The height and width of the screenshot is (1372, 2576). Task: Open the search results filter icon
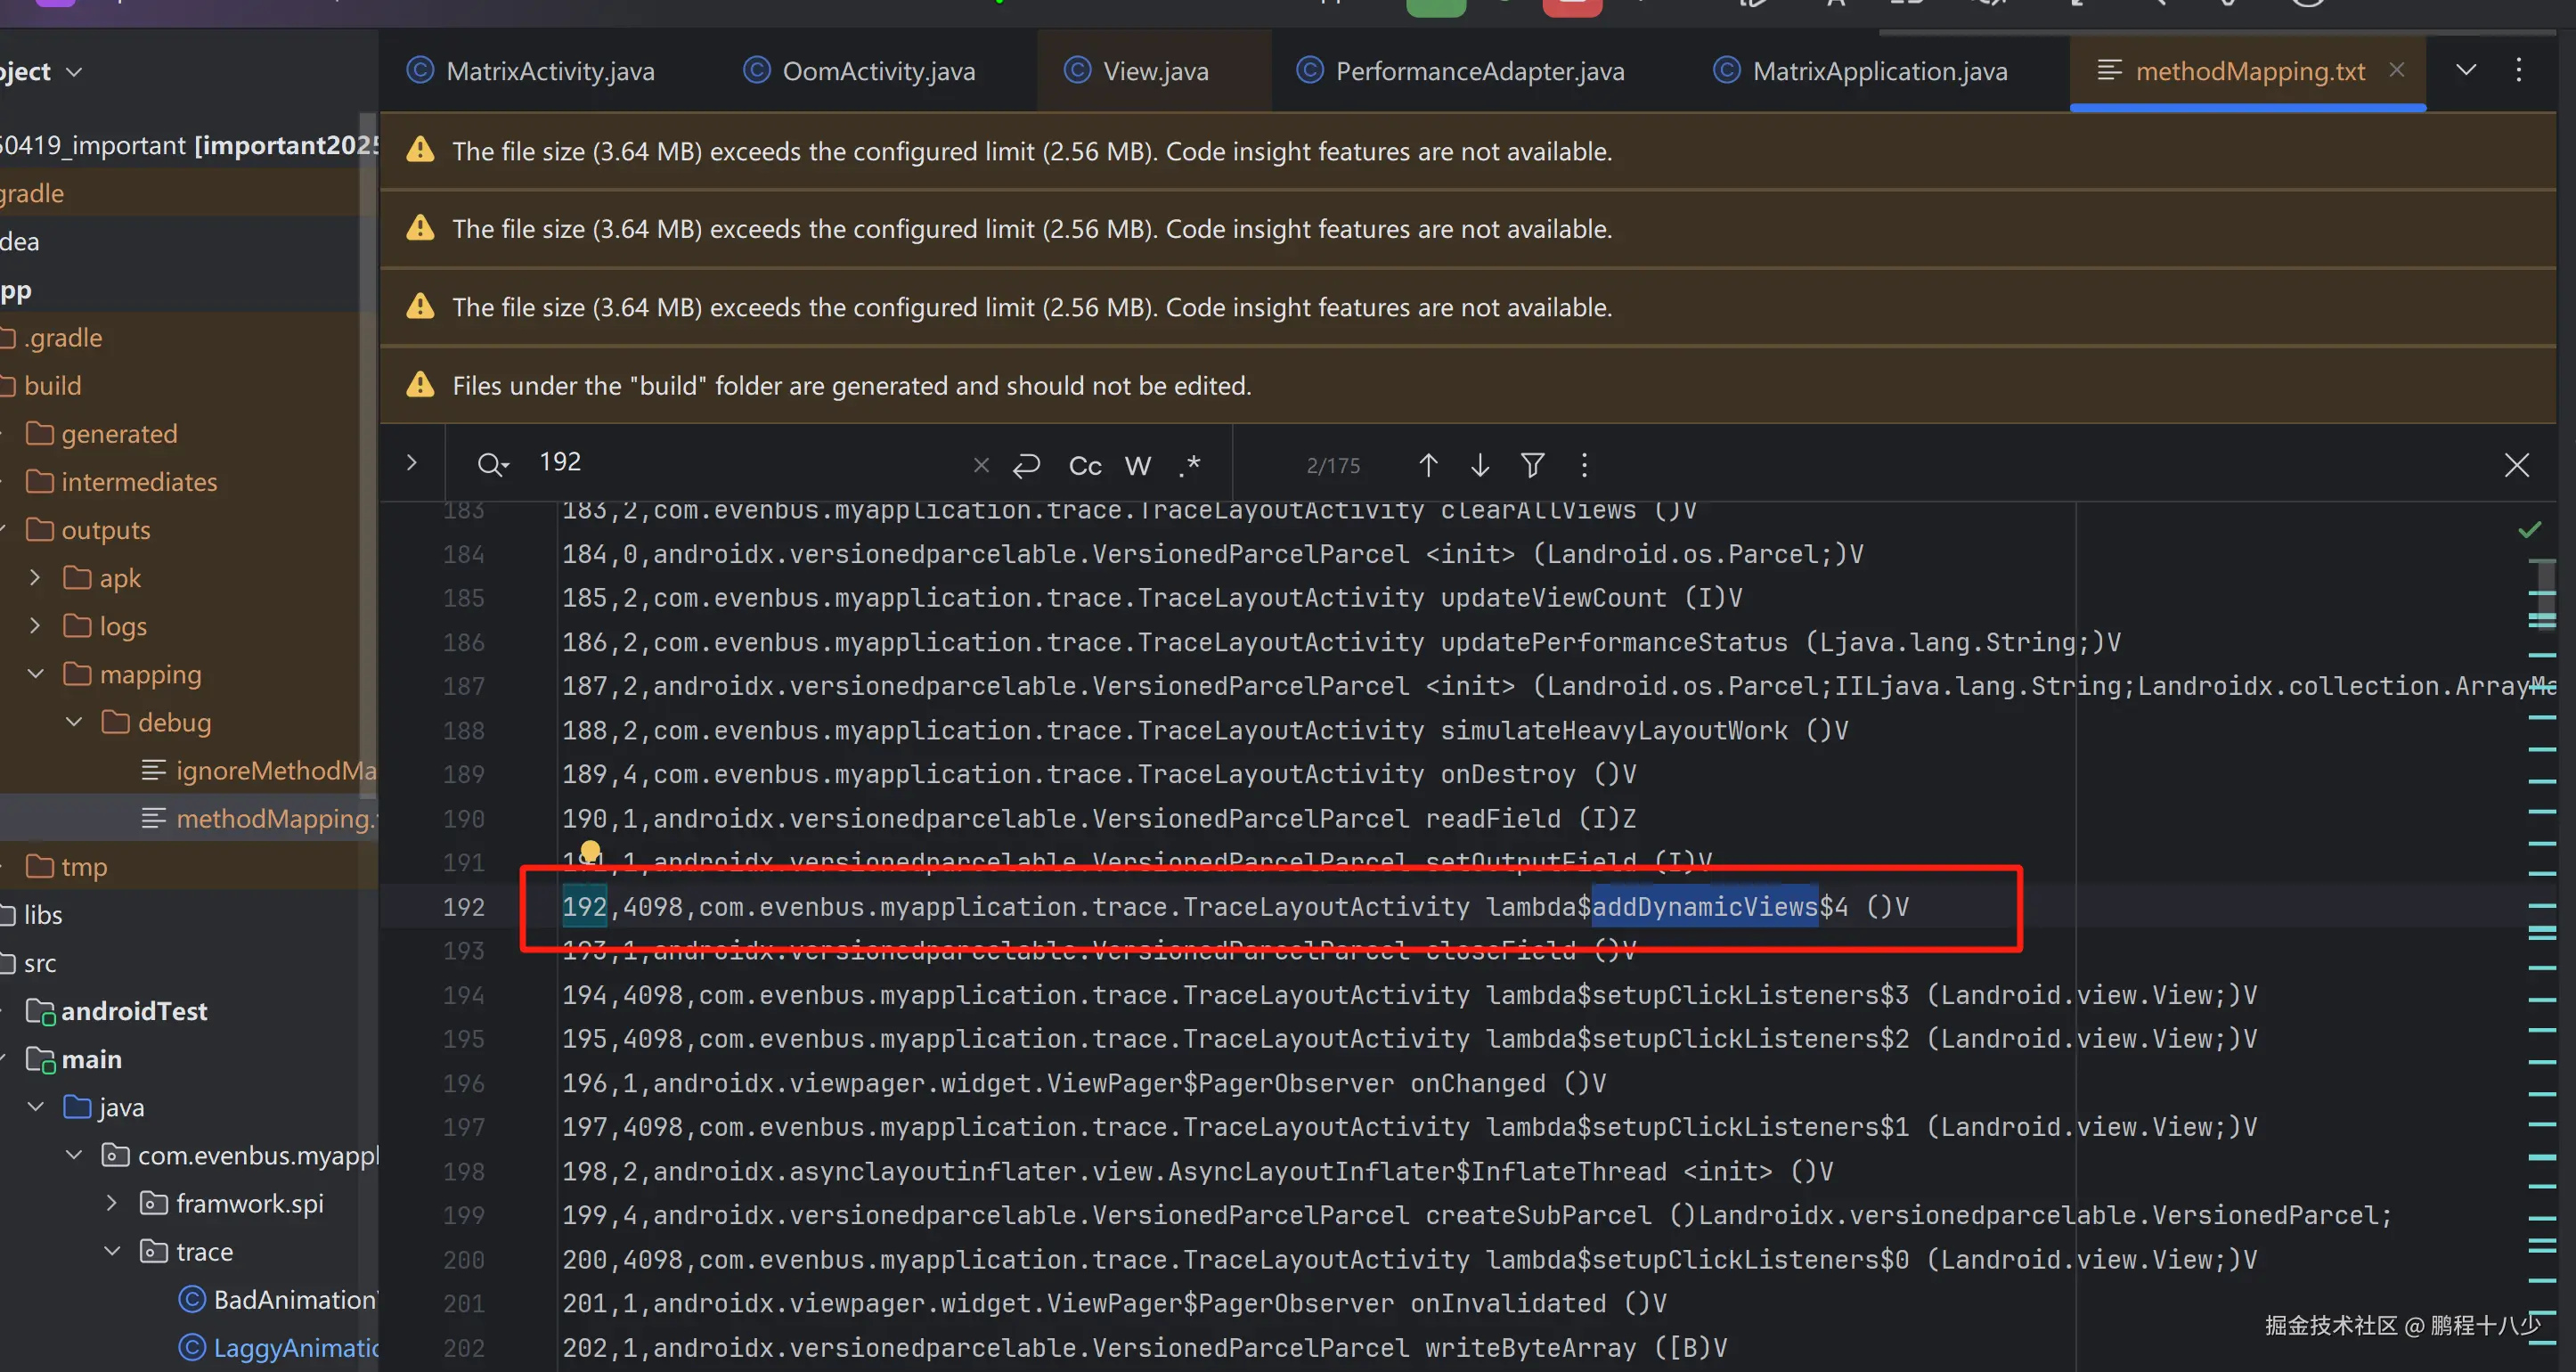pyautogui.click(x=1532, y=465)
